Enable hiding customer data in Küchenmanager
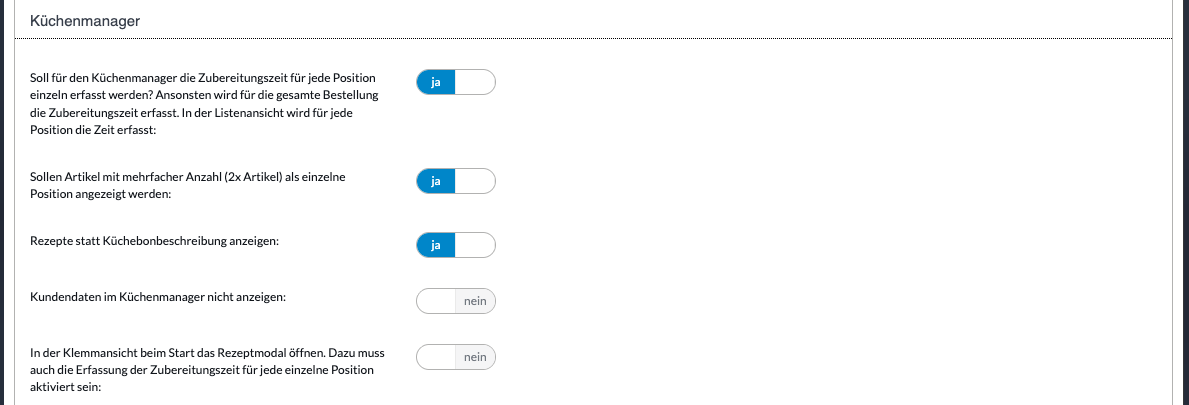This screenshot has height=405, width=1189. tap(456, 301)
